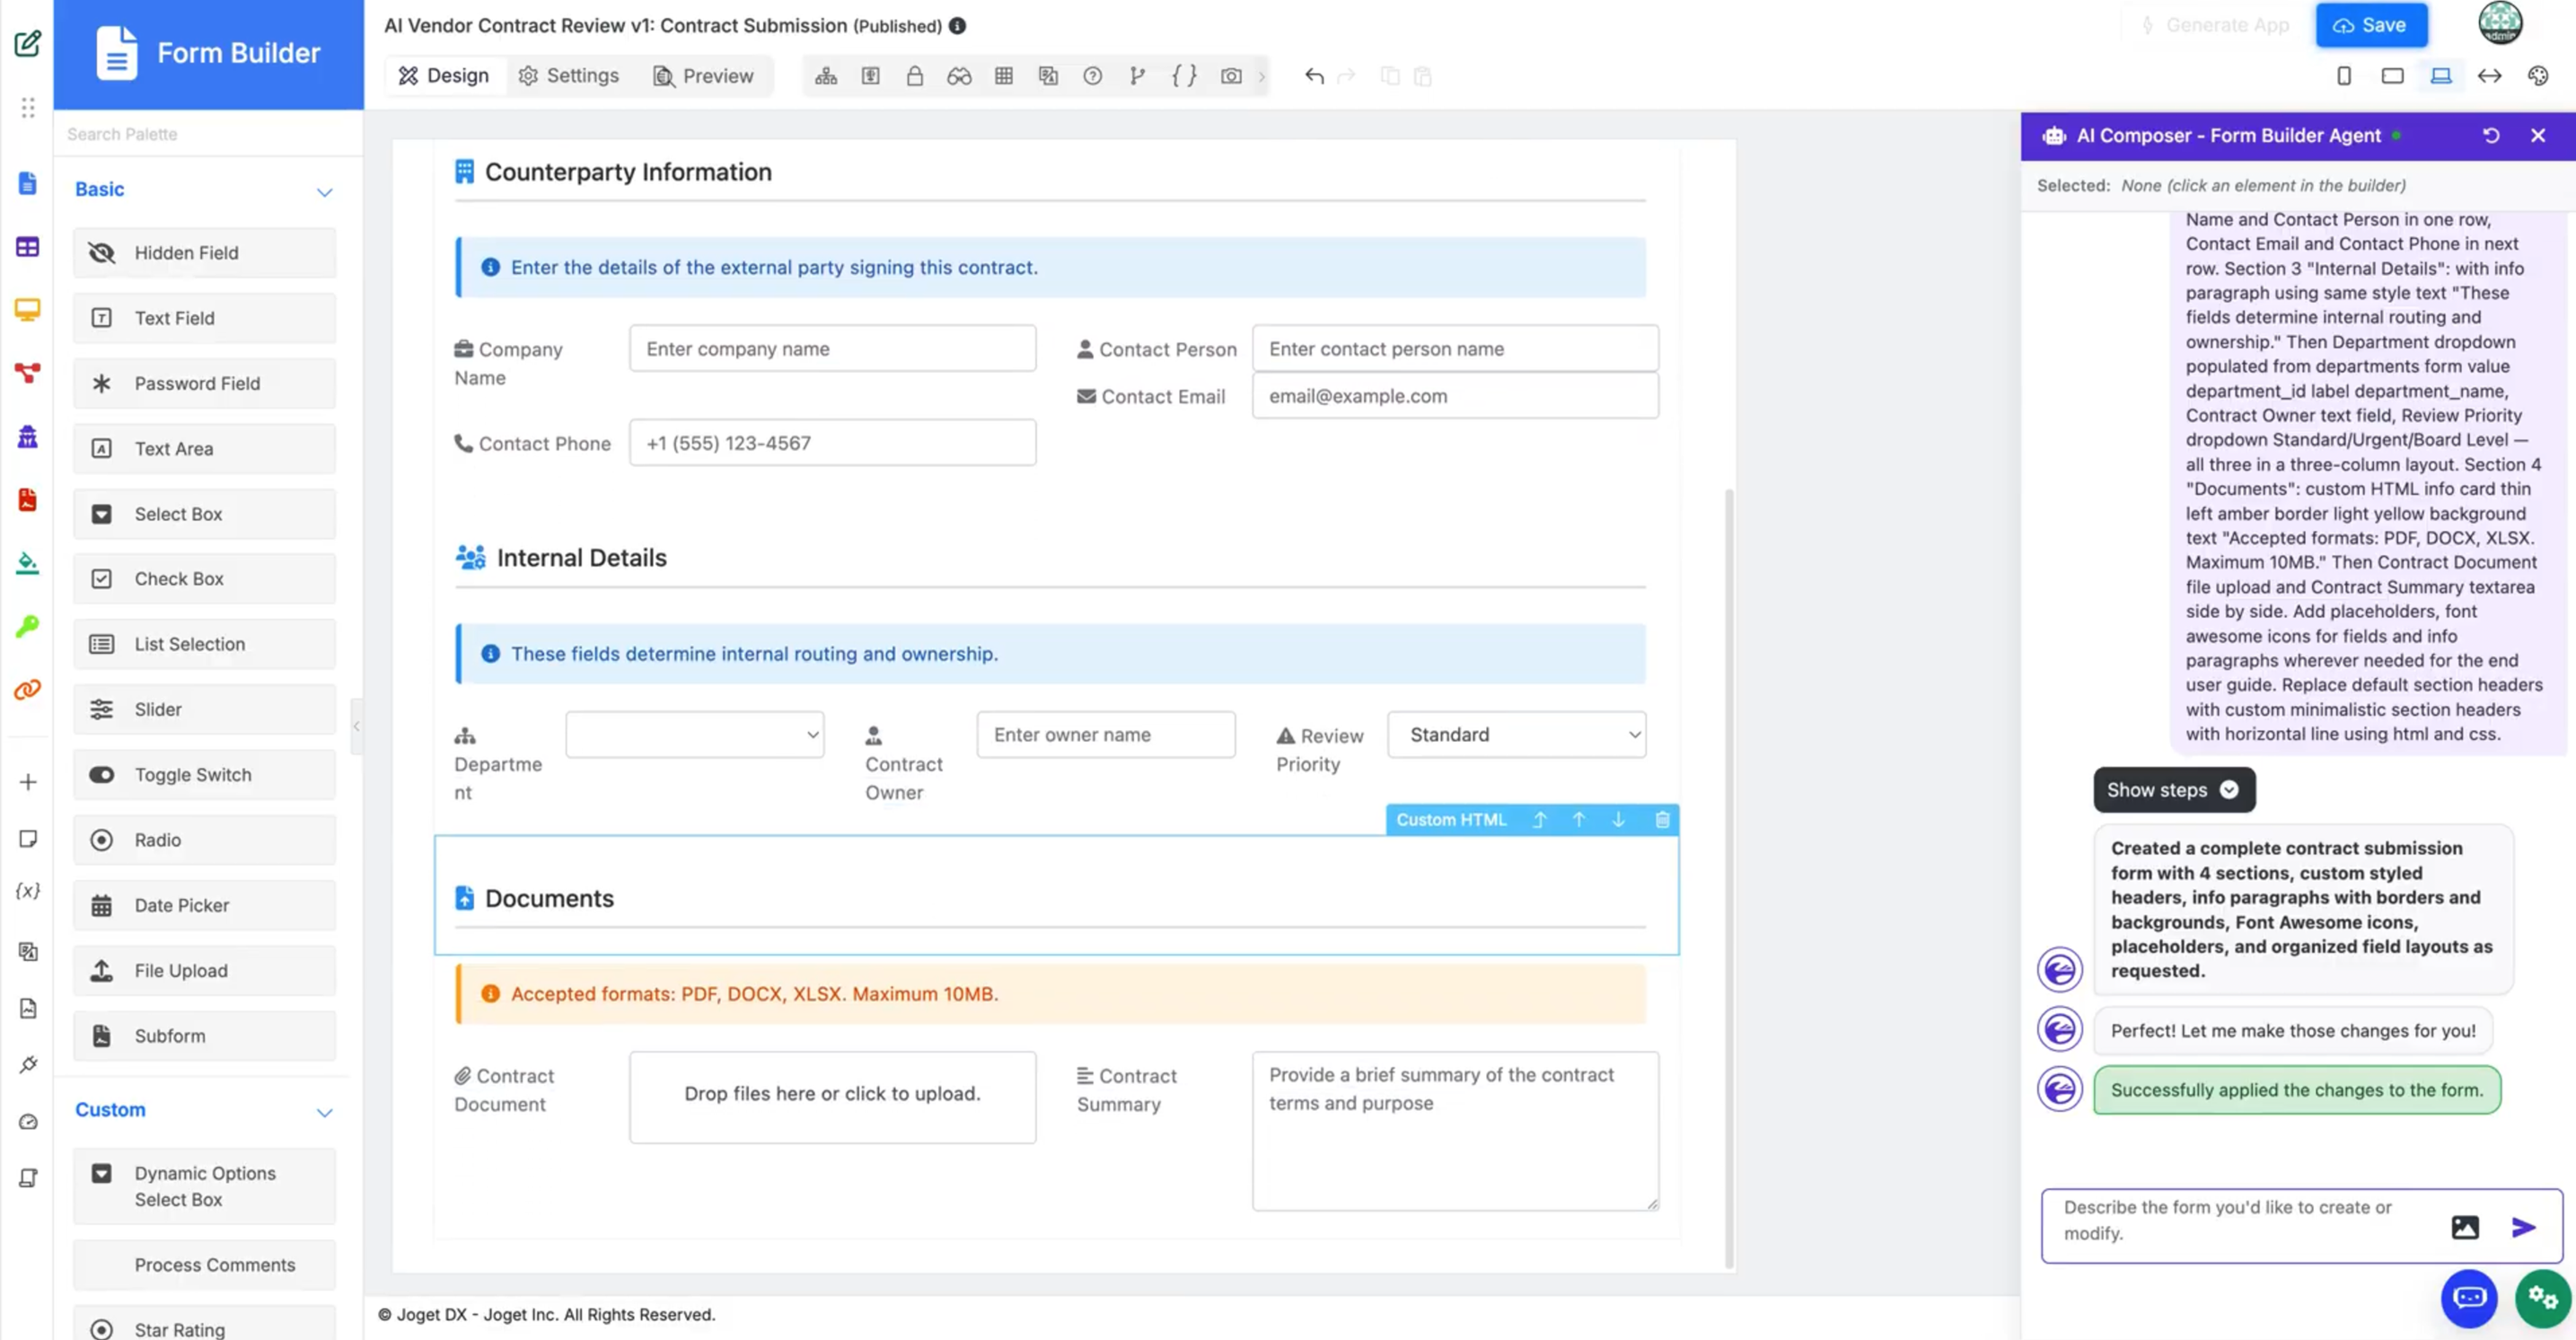
Task: Click the Enter company name field
Action: [x=832, y=349]
